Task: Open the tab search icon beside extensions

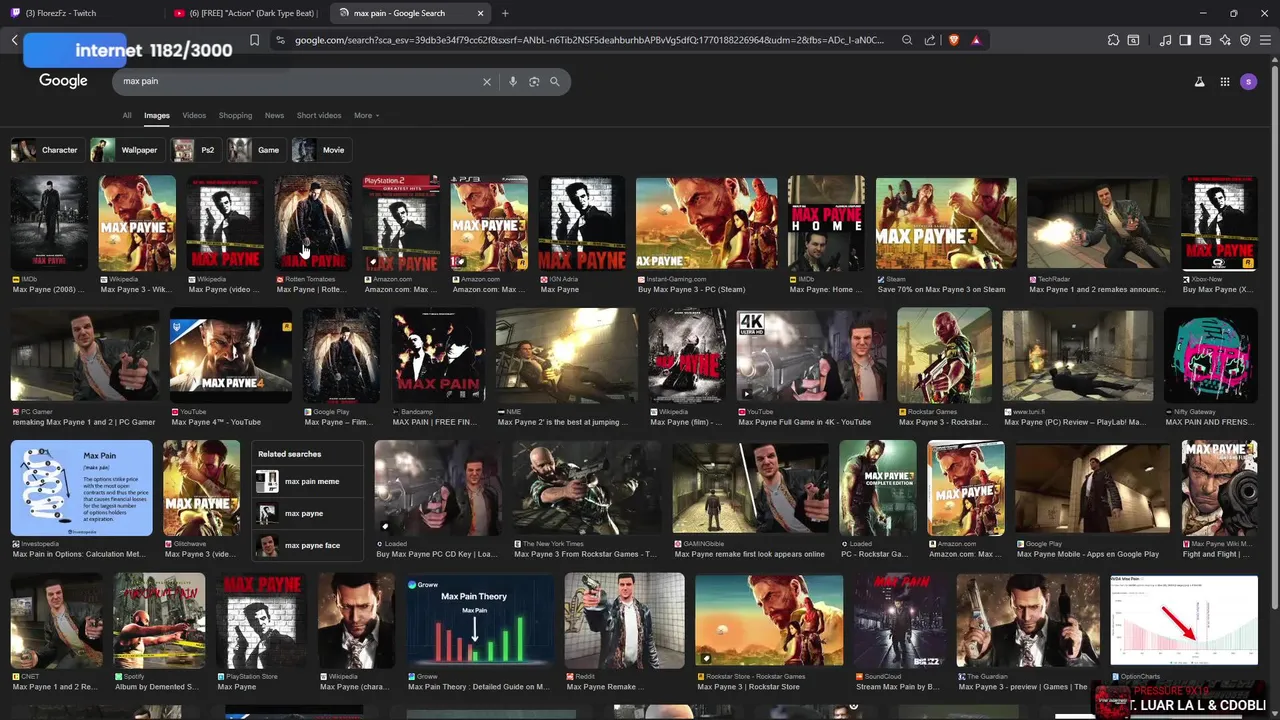Action: tap(1133, 40)
